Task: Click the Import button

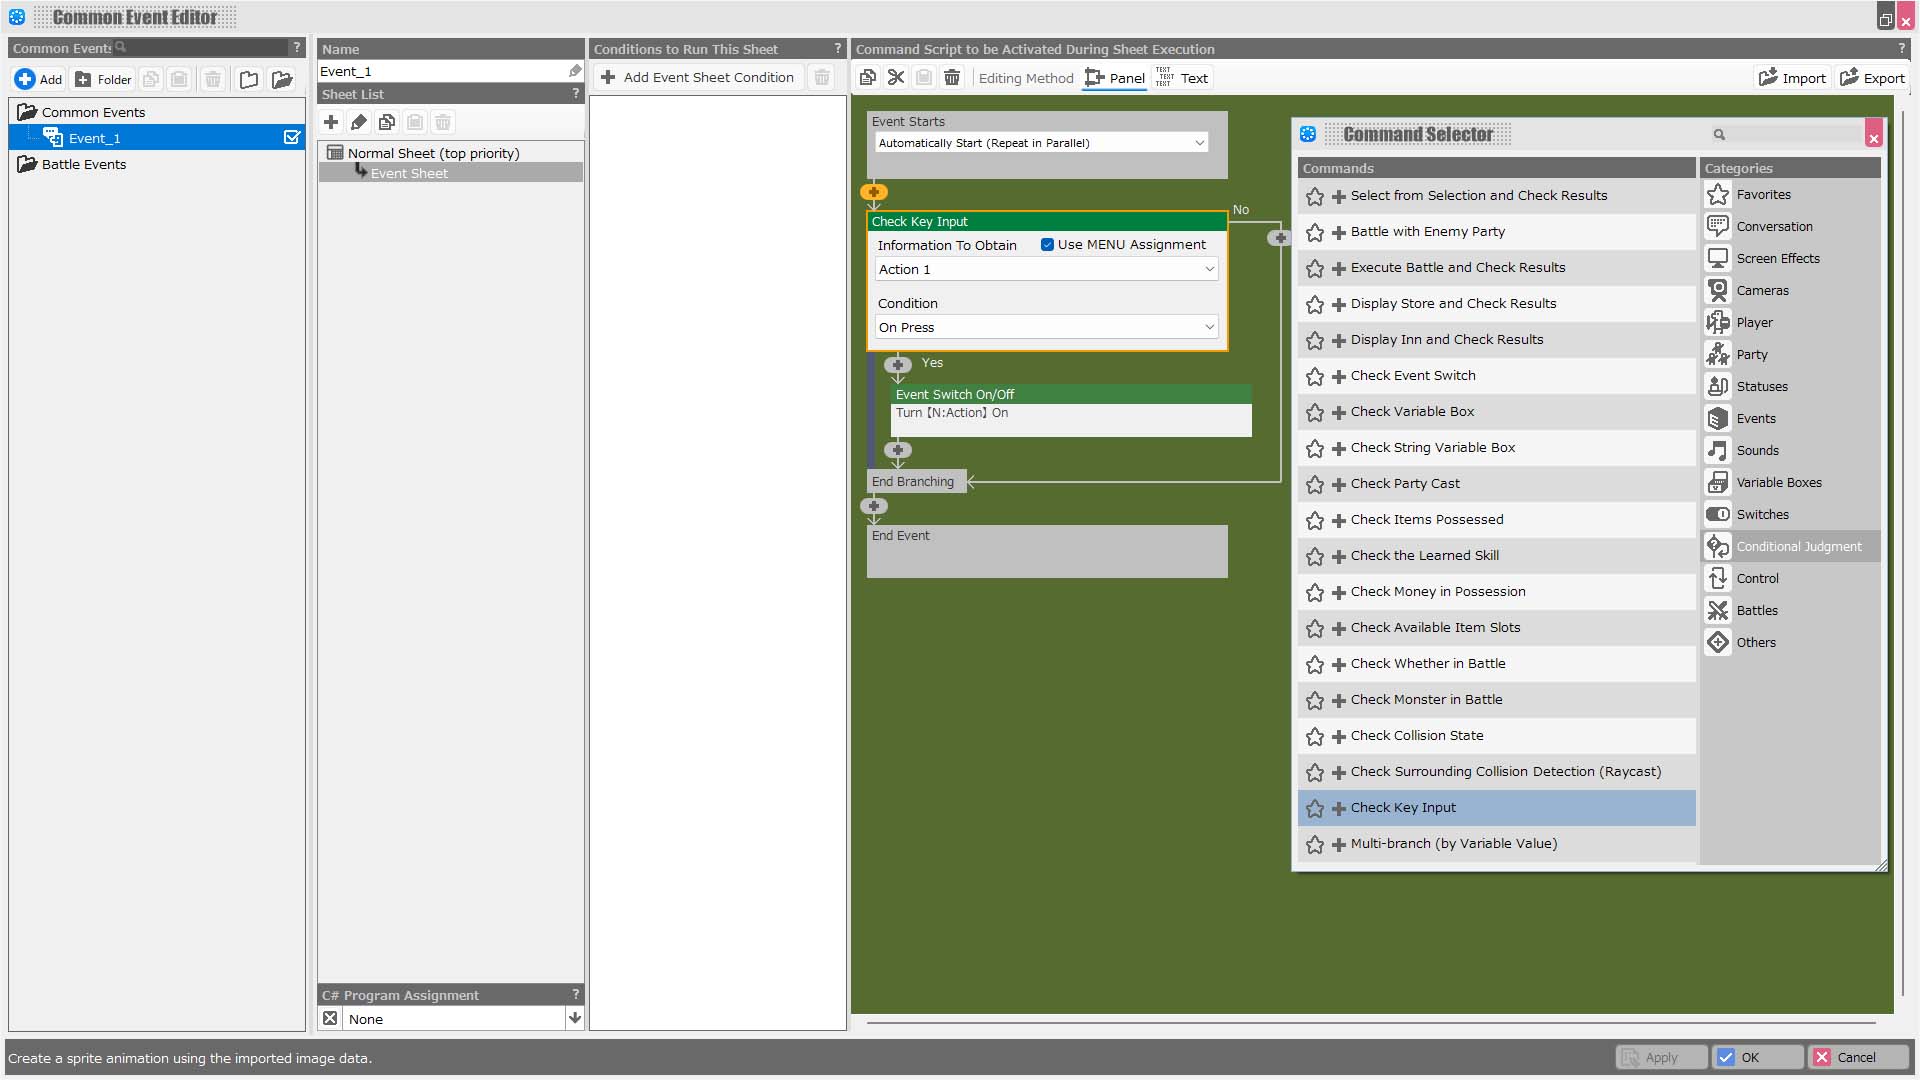Action: [x=1792, y=78]
